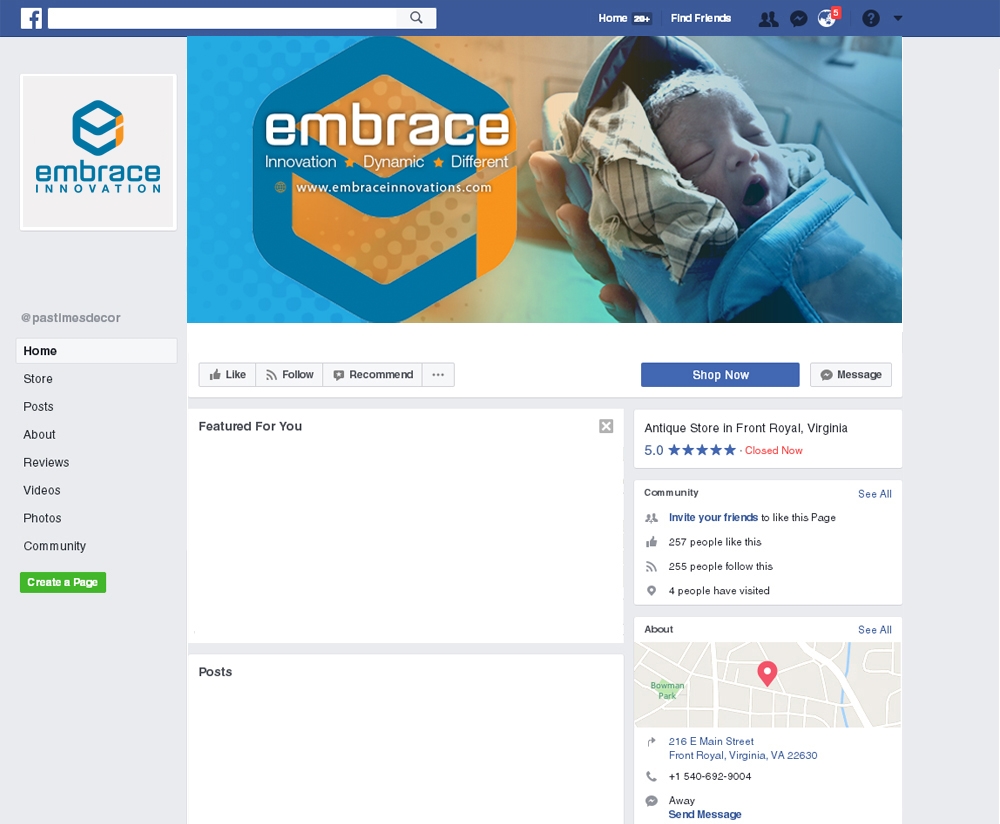Click the Send Message link
The height and width of the screenshot is (824, 1000).
click(x=705, y=814)
